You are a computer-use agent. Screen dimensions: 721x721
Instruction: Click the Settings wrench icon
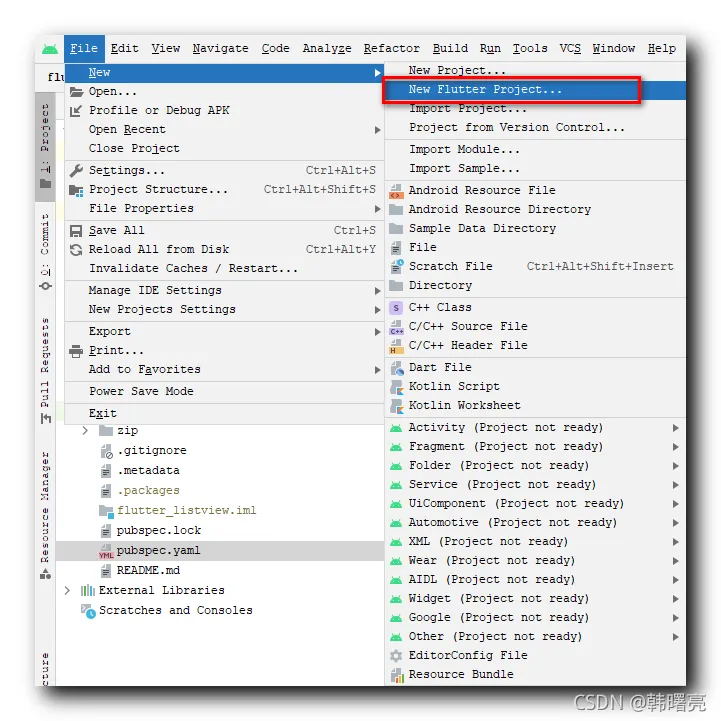tap(76, 171)
